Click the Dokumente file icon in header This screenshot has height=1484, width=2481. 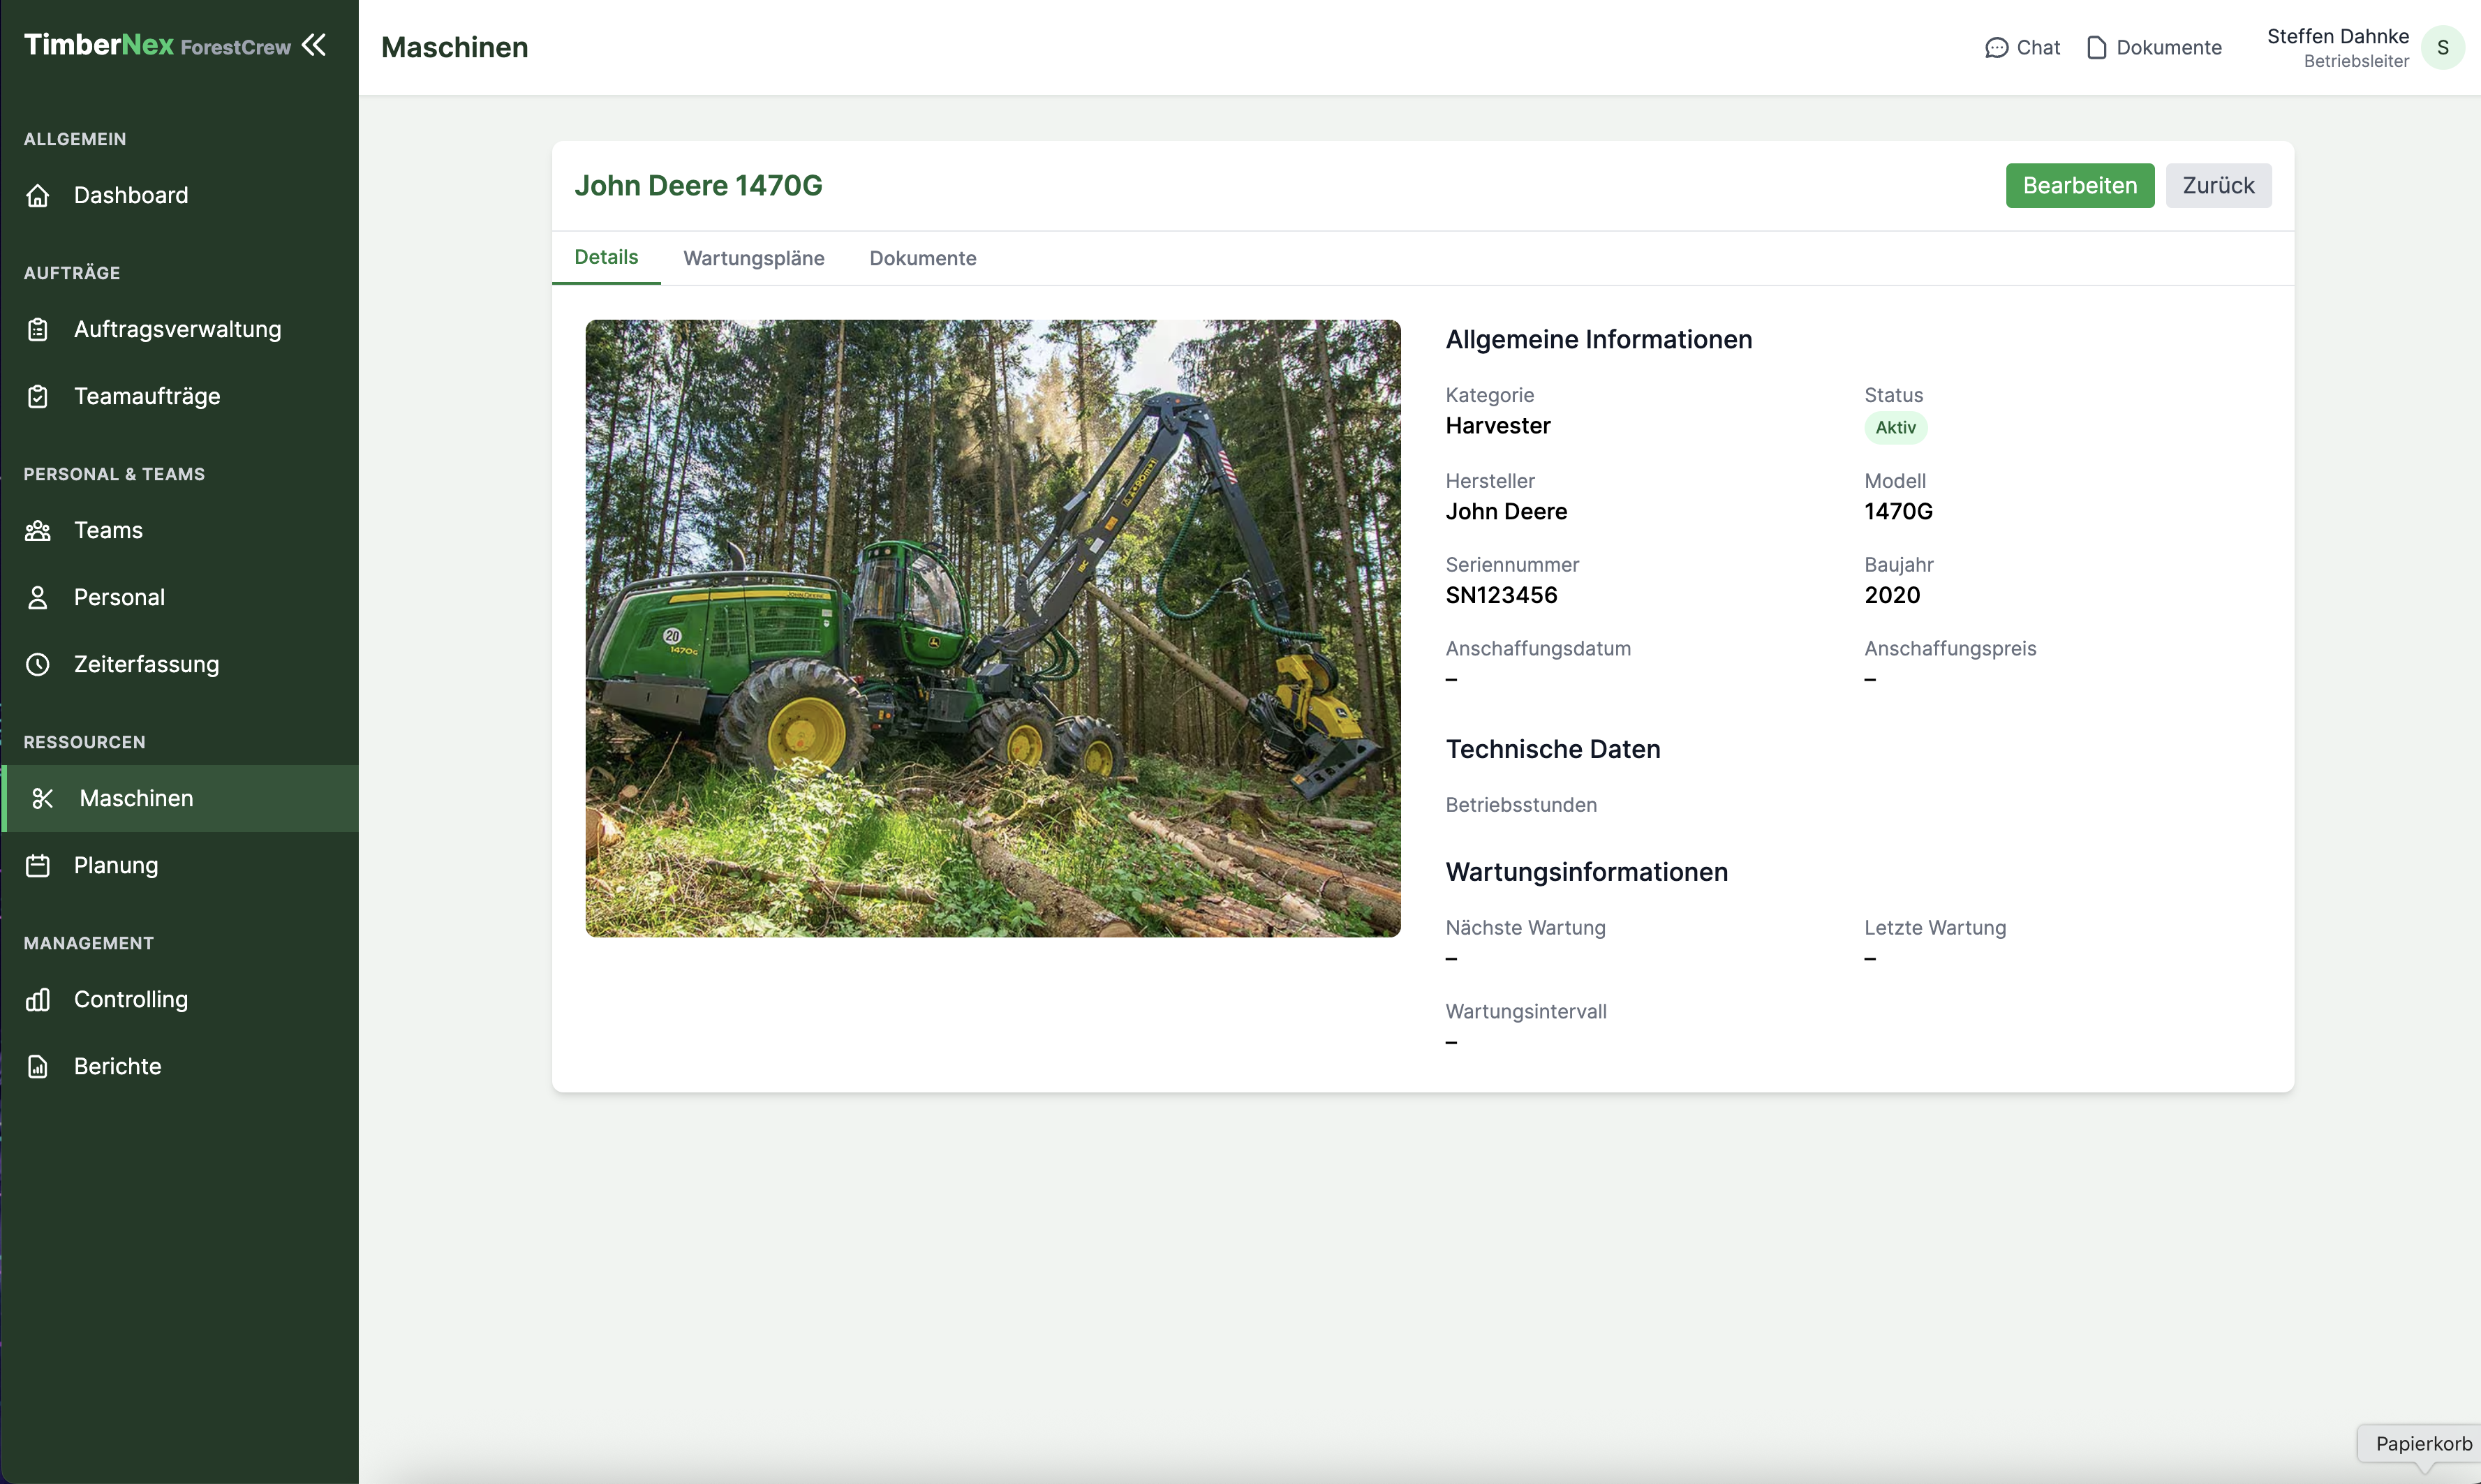coord(2097,48)
